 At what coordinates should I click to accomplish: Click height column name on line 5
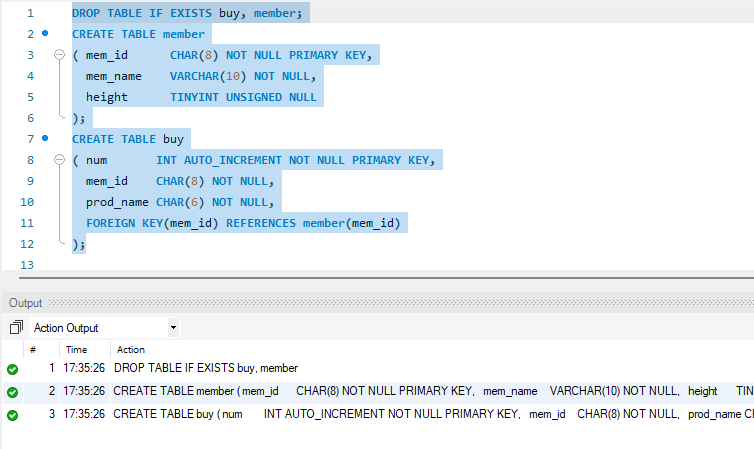click(x=107, y=97)
